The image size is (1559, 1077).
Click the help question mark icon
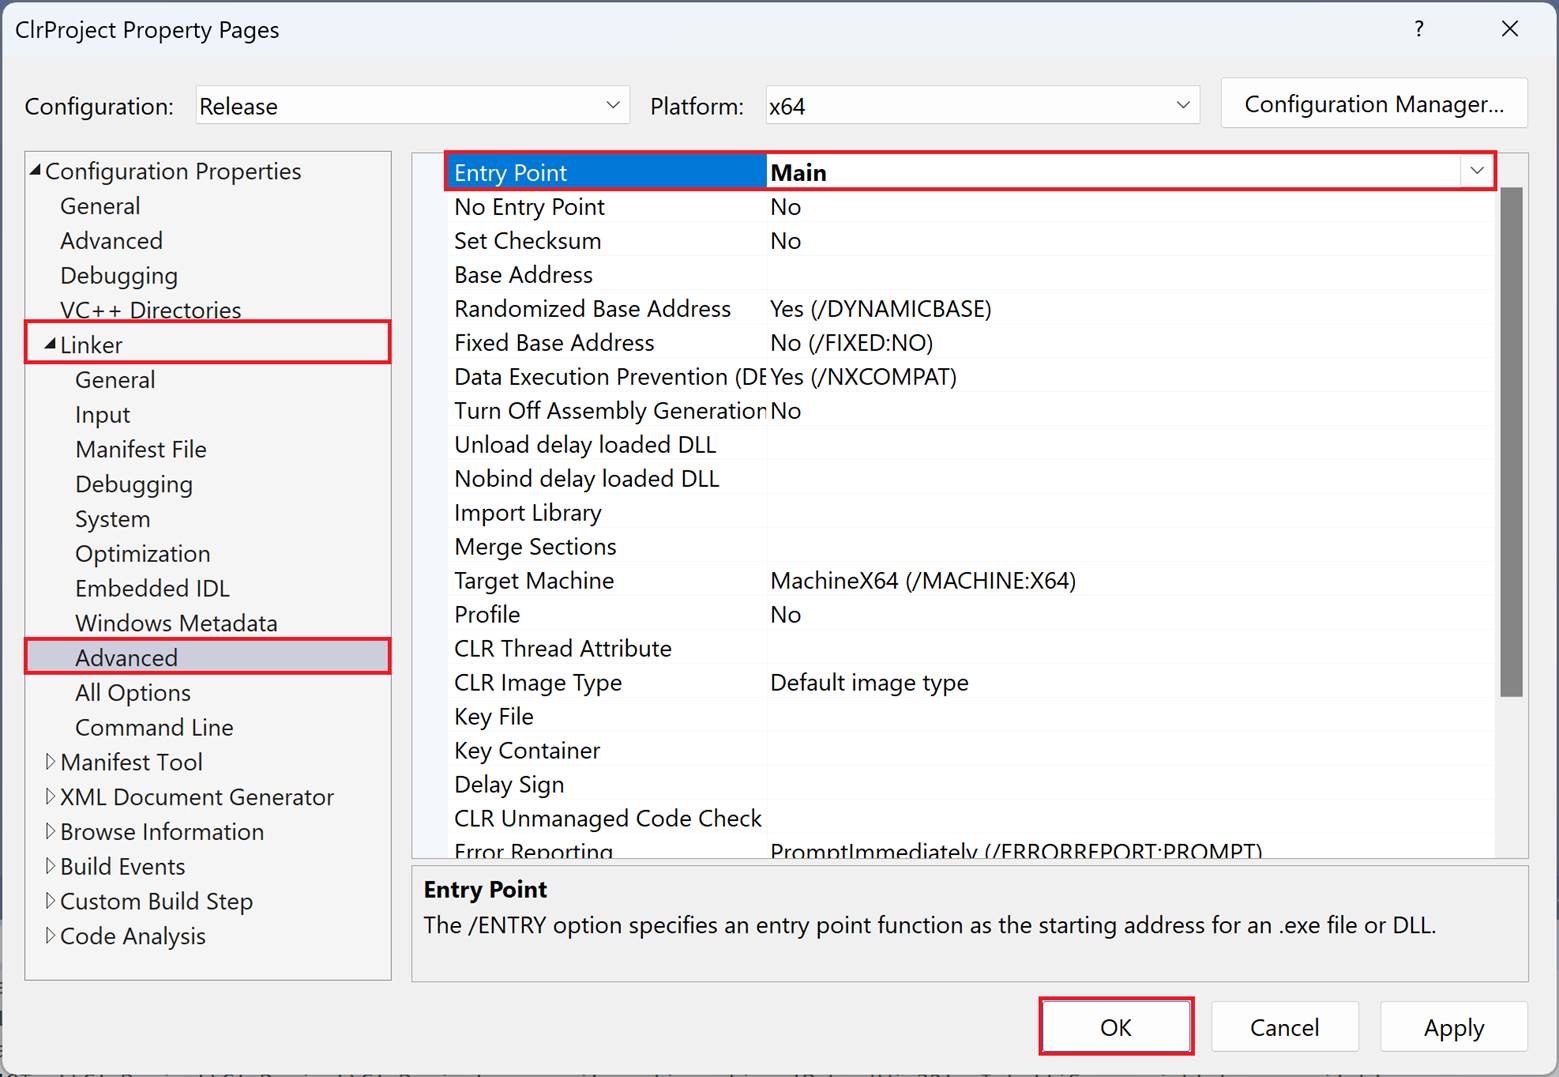point(1418,29)
